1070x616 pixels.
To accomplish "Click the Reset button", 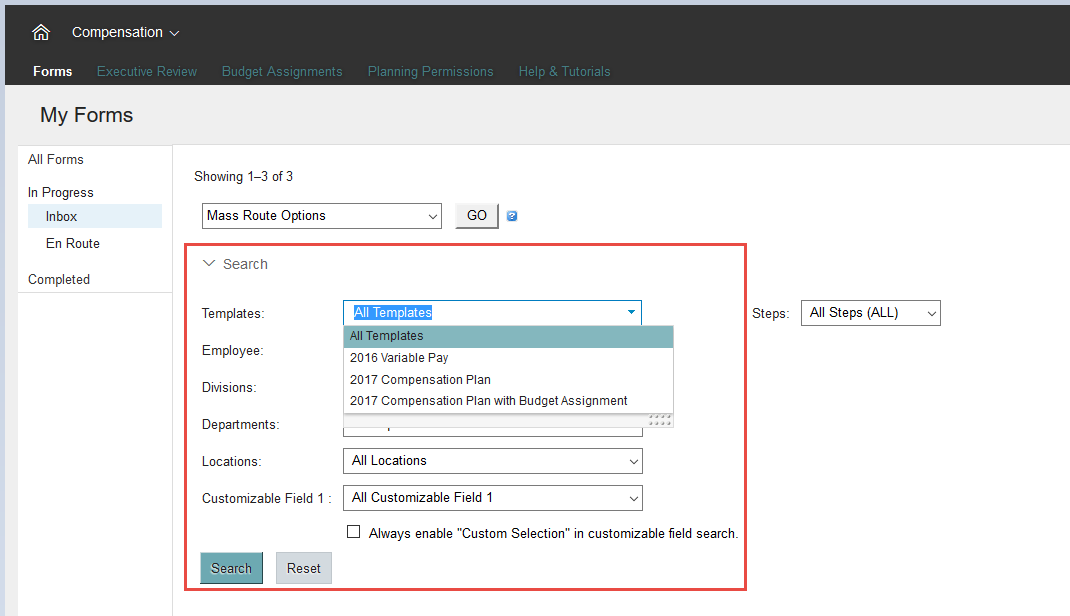I will pyautogui.click(x=304, y=568).
